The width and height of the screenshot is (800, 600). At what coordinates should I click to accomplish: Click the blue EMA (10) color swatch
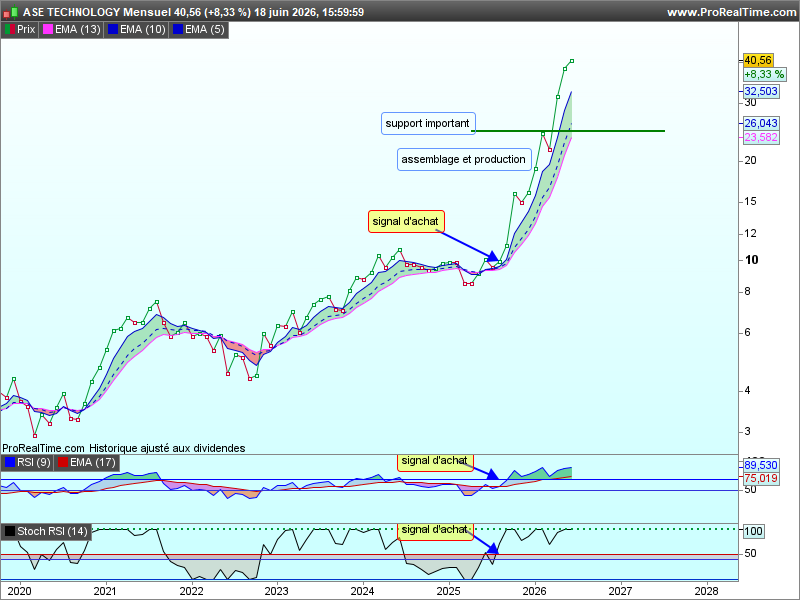click(x=113, y=30)
